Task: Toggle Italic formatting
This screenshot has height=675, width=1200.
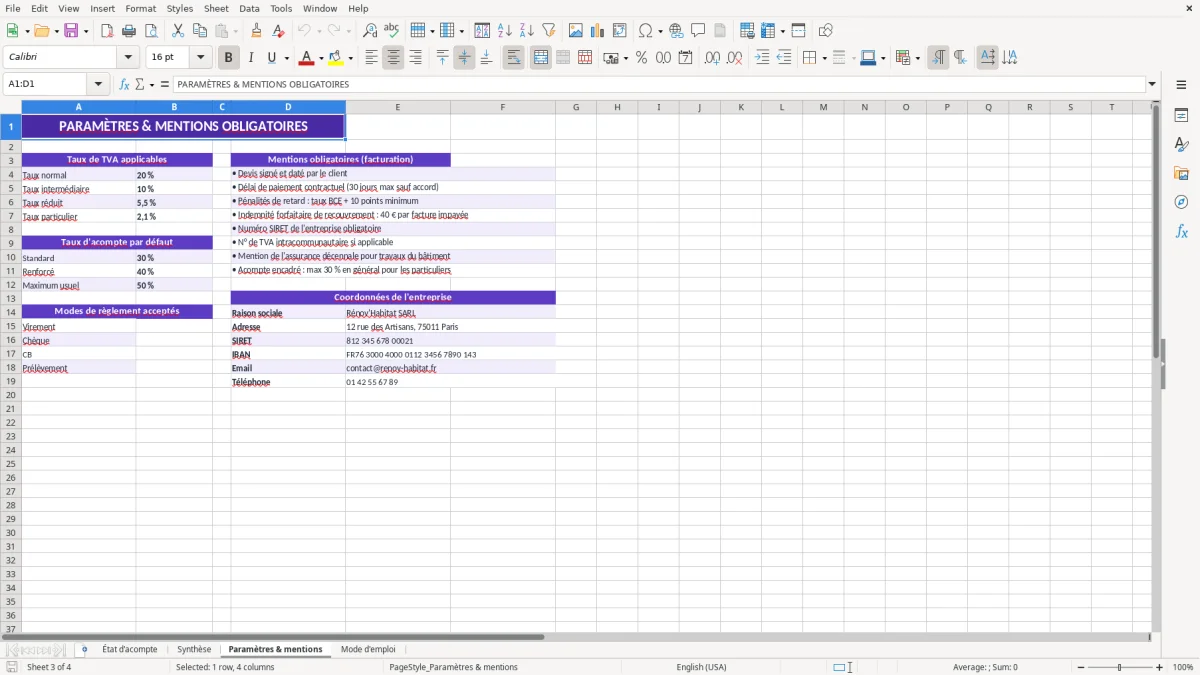Action: pyautogui.click(x=251, y=58)
